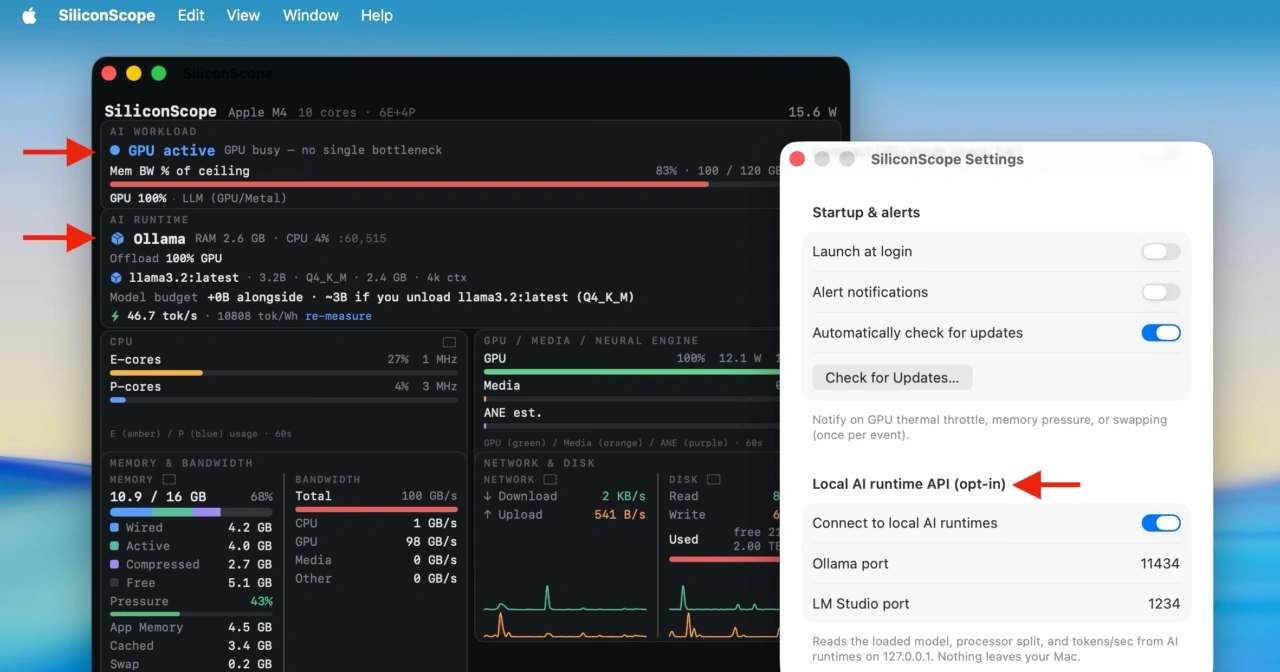Disable Automatically check for updates
The width and height of the screenshot is (1280, 672).
point(1161,333)
